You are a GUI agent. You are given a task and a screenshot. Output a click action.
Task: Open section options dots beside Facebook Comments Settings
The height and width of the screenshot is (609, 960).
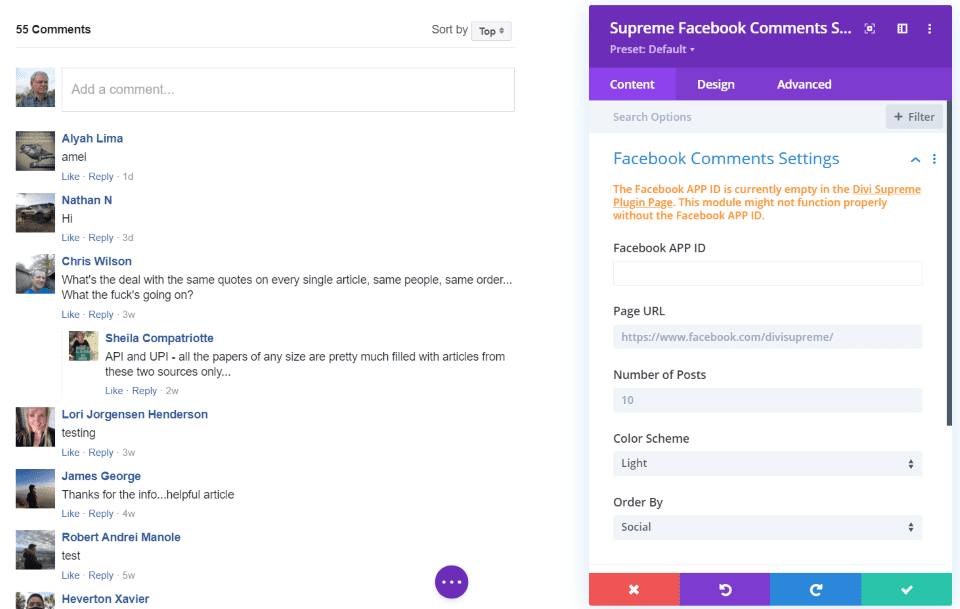[x=935, y=159]
